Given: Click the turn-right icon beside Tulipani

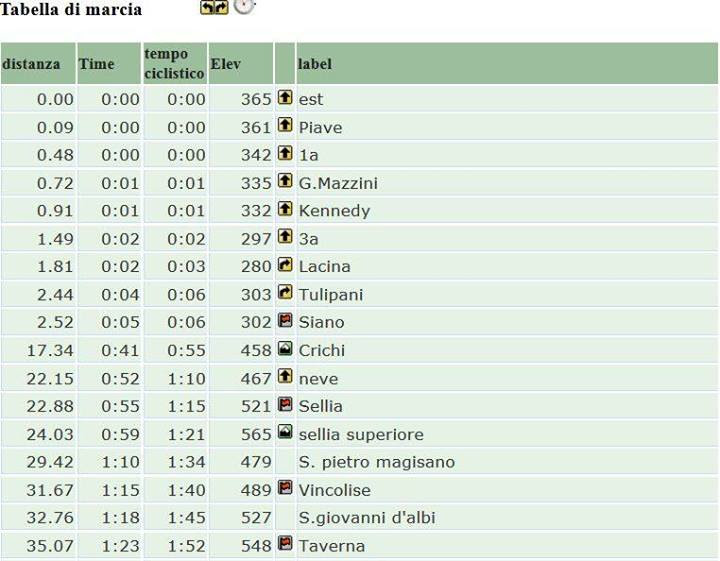Looking at the screenshot, I should [285, 292].
